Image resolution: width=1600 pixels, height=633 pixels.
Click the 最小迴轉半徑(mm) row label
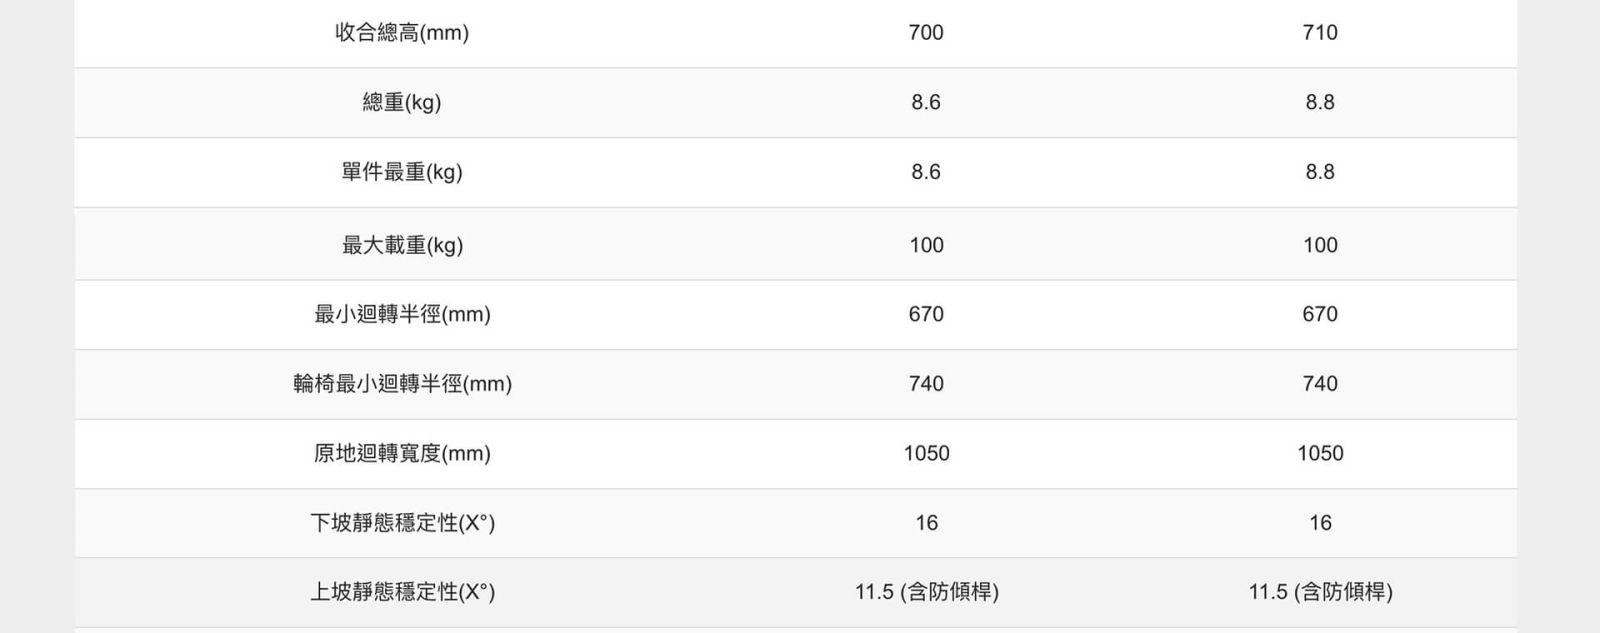[402, 314]
